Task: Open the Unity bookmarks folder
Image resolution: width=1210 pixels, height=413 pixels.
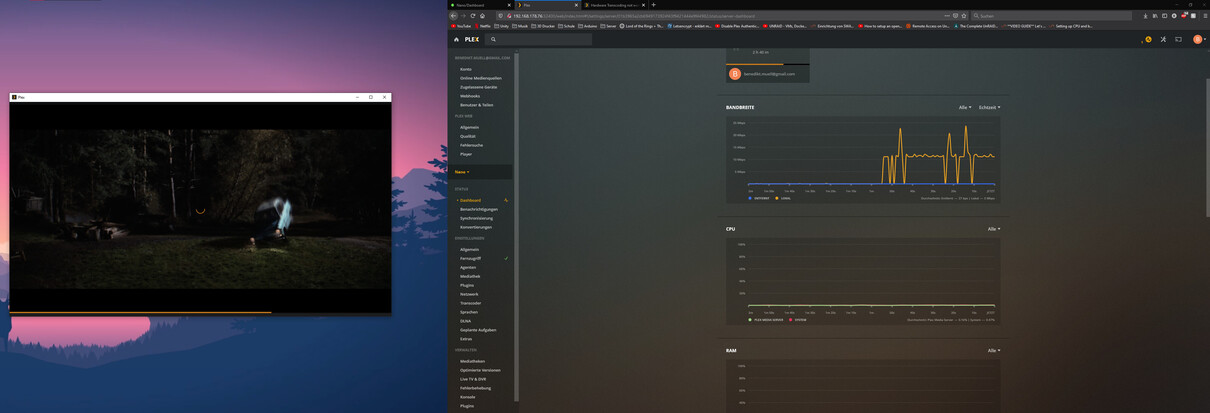Action: pos(503,26)
